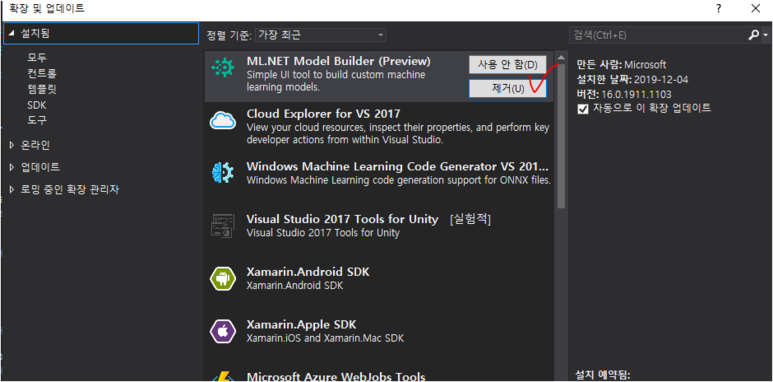Expand the 업데이트 tree node
The width and height of the screenshot is (773, 382).
pyautogui.click(x=12, y=168)
